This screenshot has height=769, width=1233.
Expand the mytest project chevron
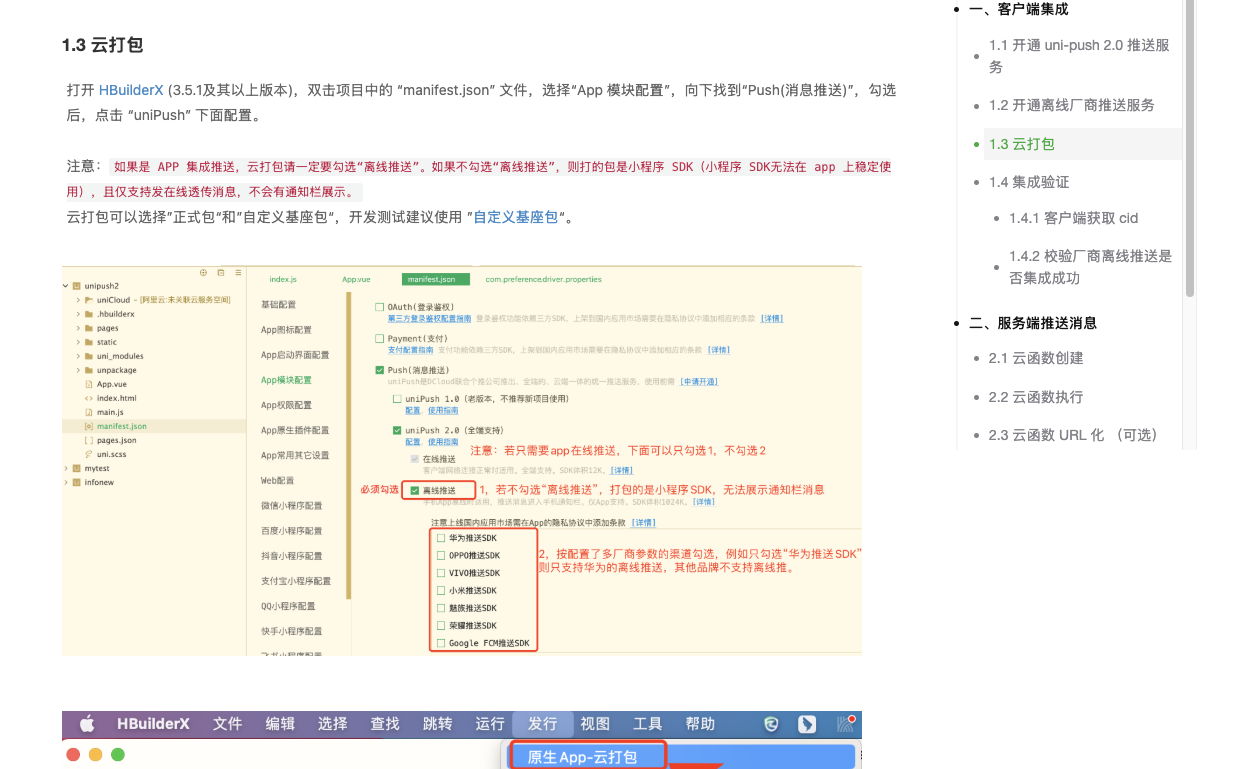(x=67, y=468)
